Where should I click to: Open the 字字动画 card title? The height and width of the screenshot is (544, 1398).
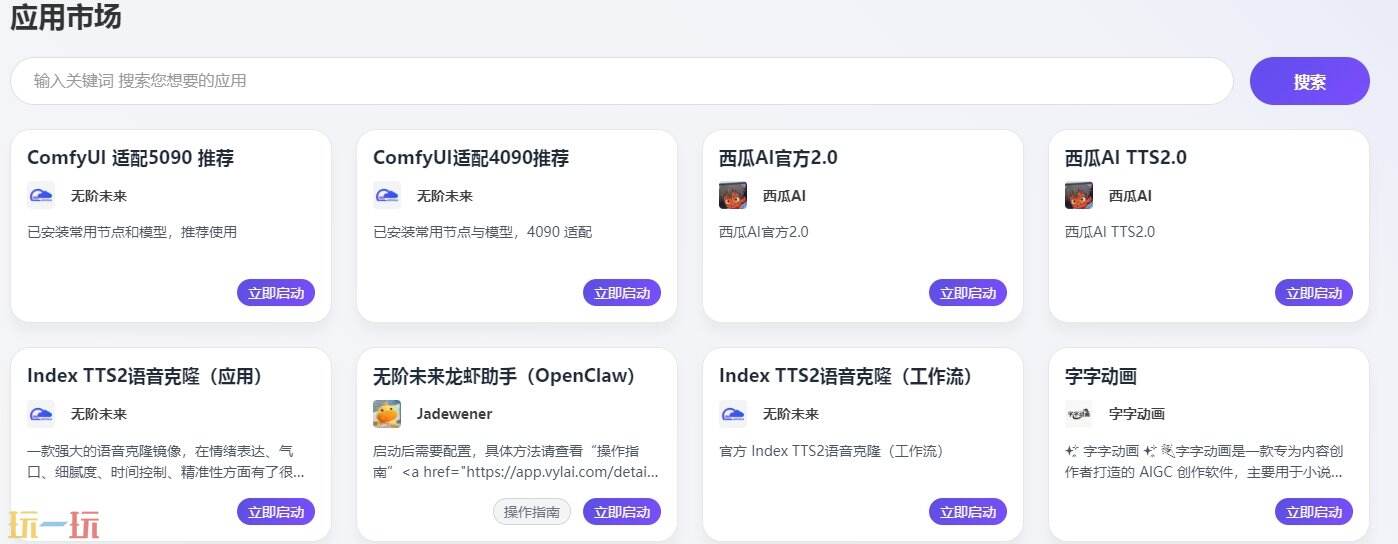(x=1101, y=377)
